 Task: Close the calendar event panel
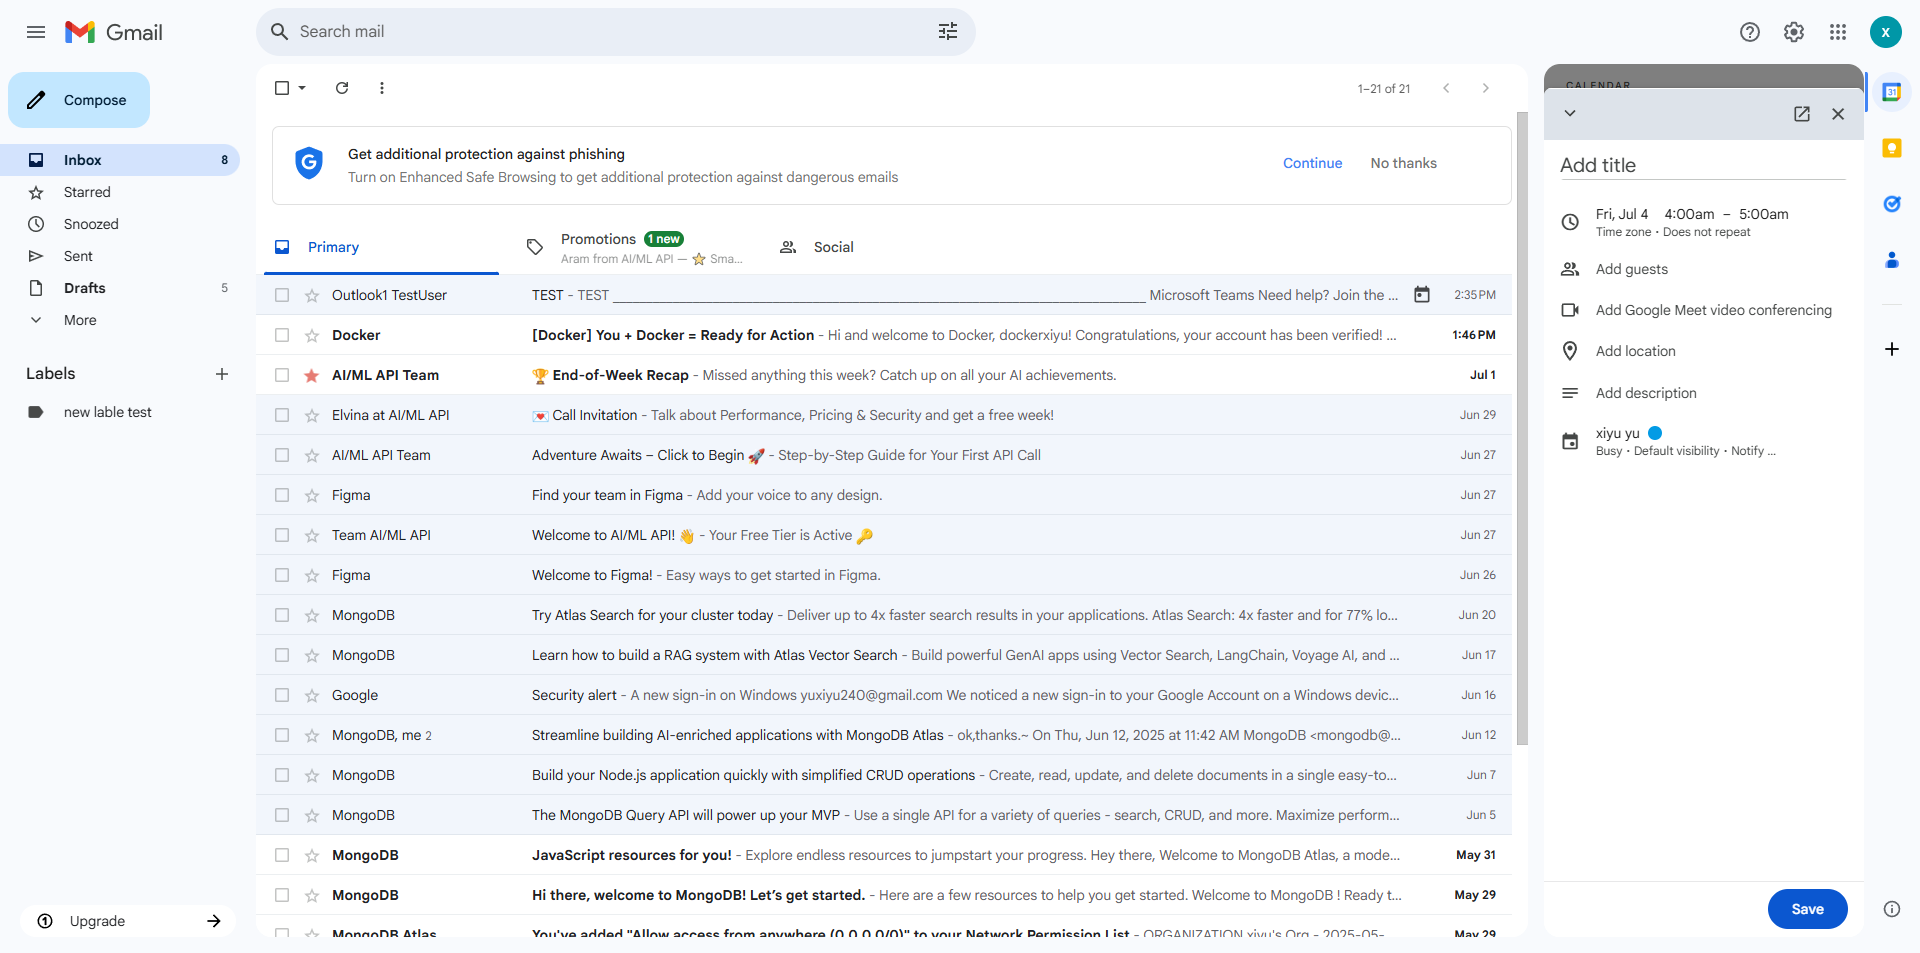click(x=1838, y=114)
